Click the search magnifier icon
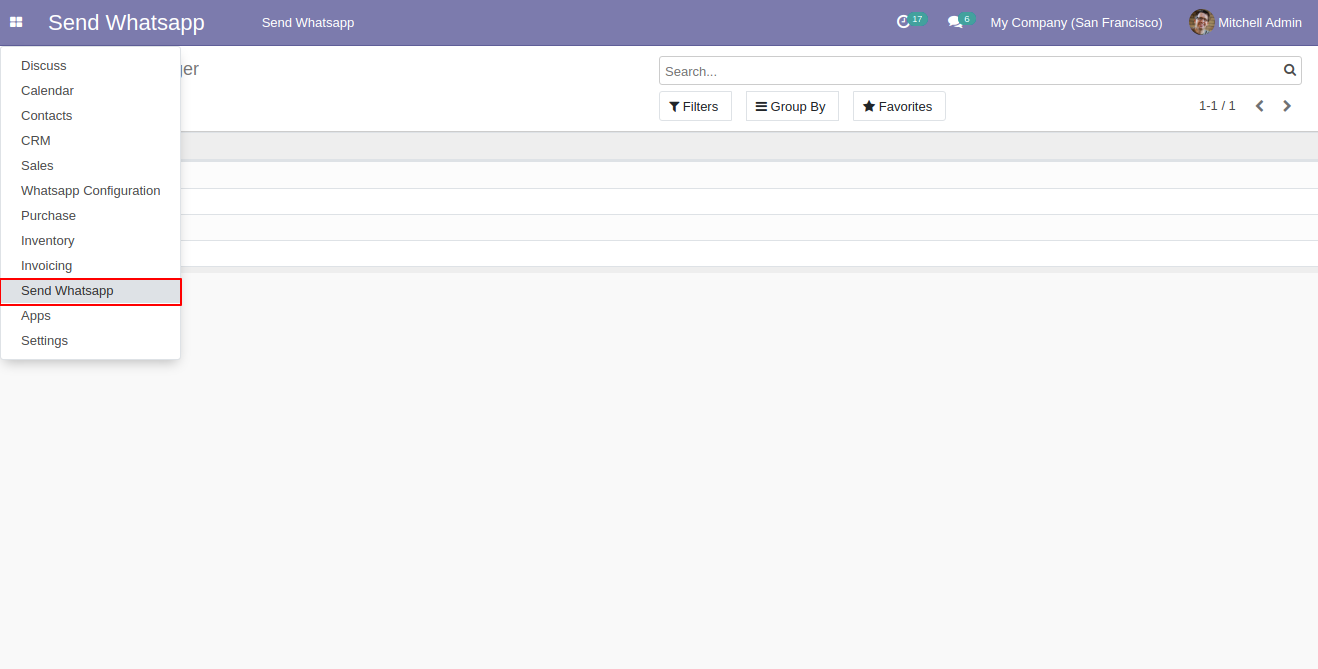The width and height of the screenshot is (1318, 669). (1290, 70)
